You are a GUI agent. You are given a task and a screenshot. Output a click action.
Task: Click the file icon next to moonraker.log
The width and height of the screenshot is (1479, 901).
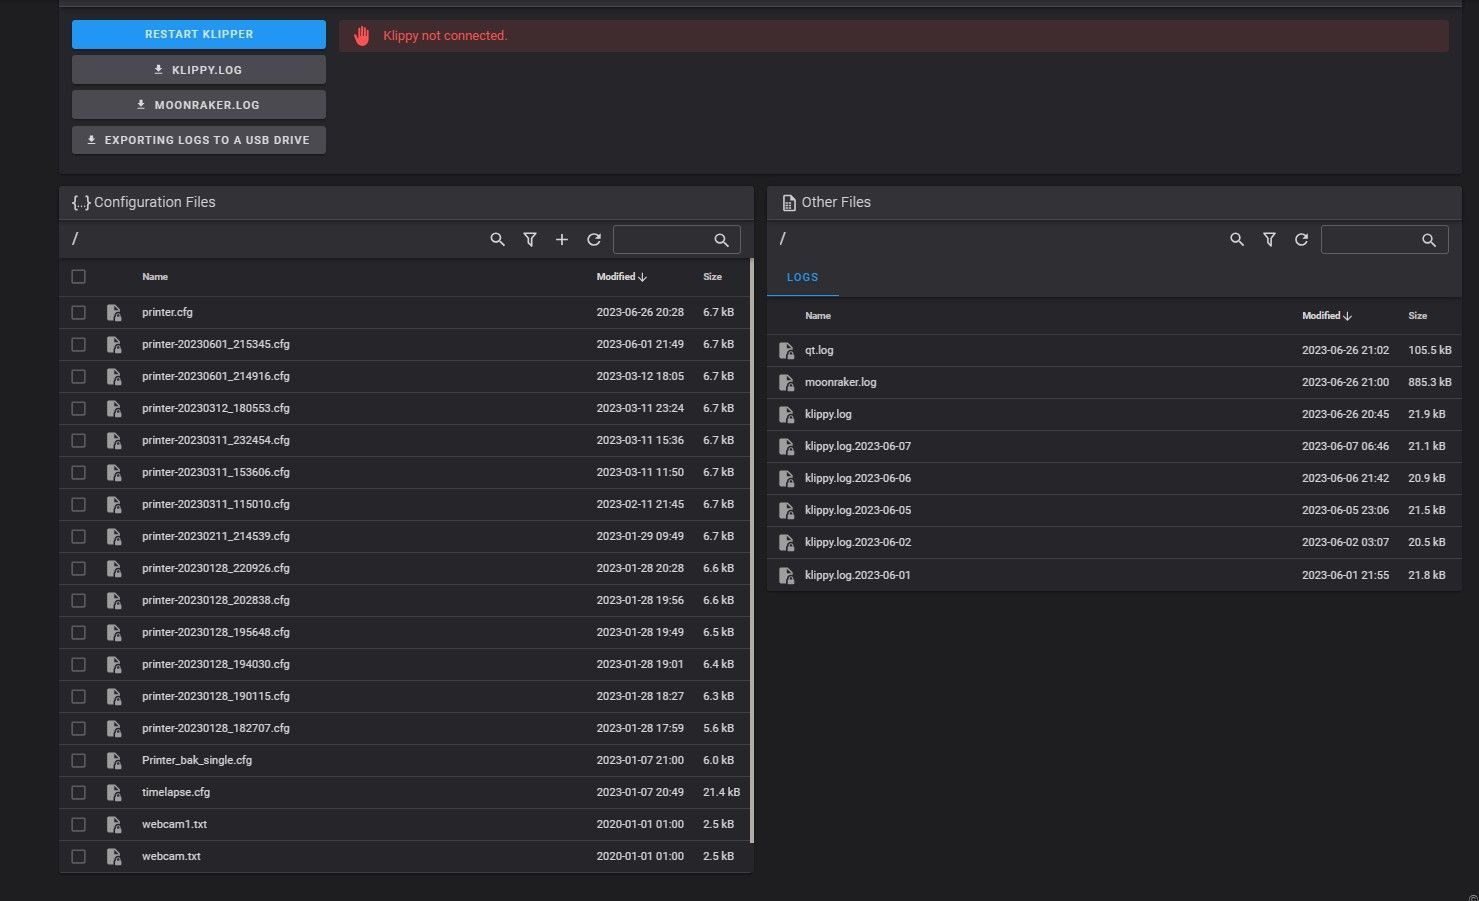787,383
